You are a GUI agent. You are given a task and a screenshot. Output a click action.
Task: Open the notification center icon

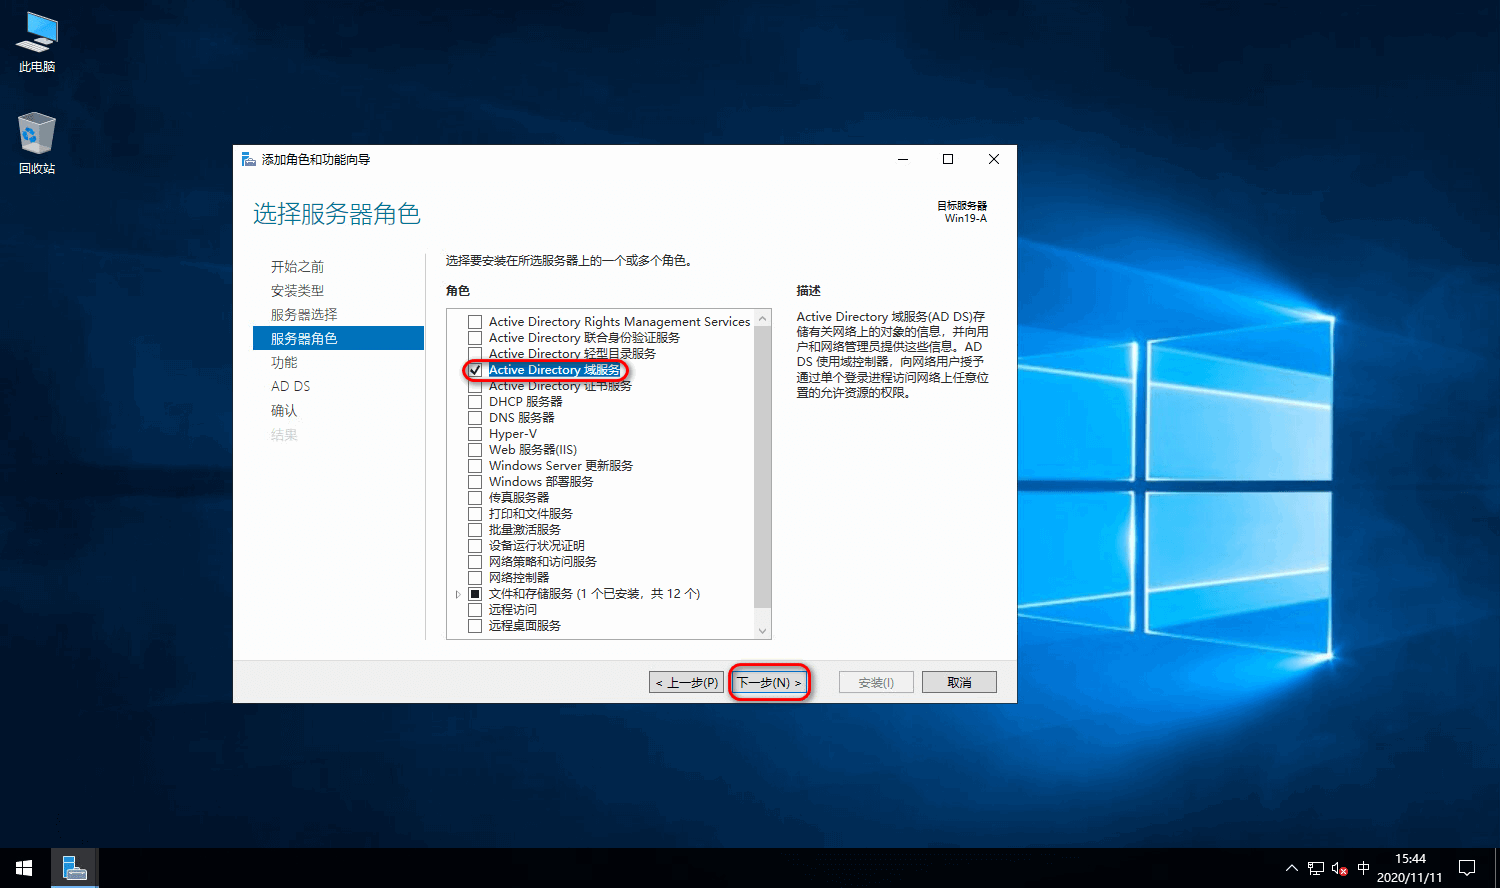(x=1467, y=868)
